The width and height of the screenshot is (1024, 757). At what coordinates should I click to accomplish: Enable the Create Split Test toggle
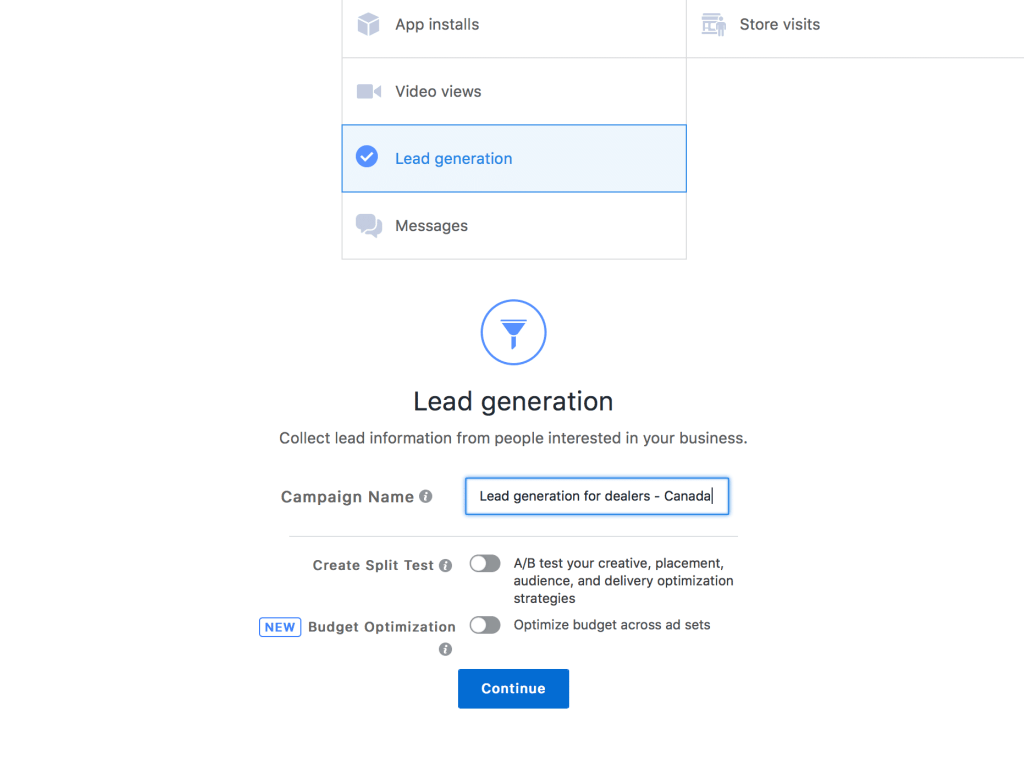(484, 563)
